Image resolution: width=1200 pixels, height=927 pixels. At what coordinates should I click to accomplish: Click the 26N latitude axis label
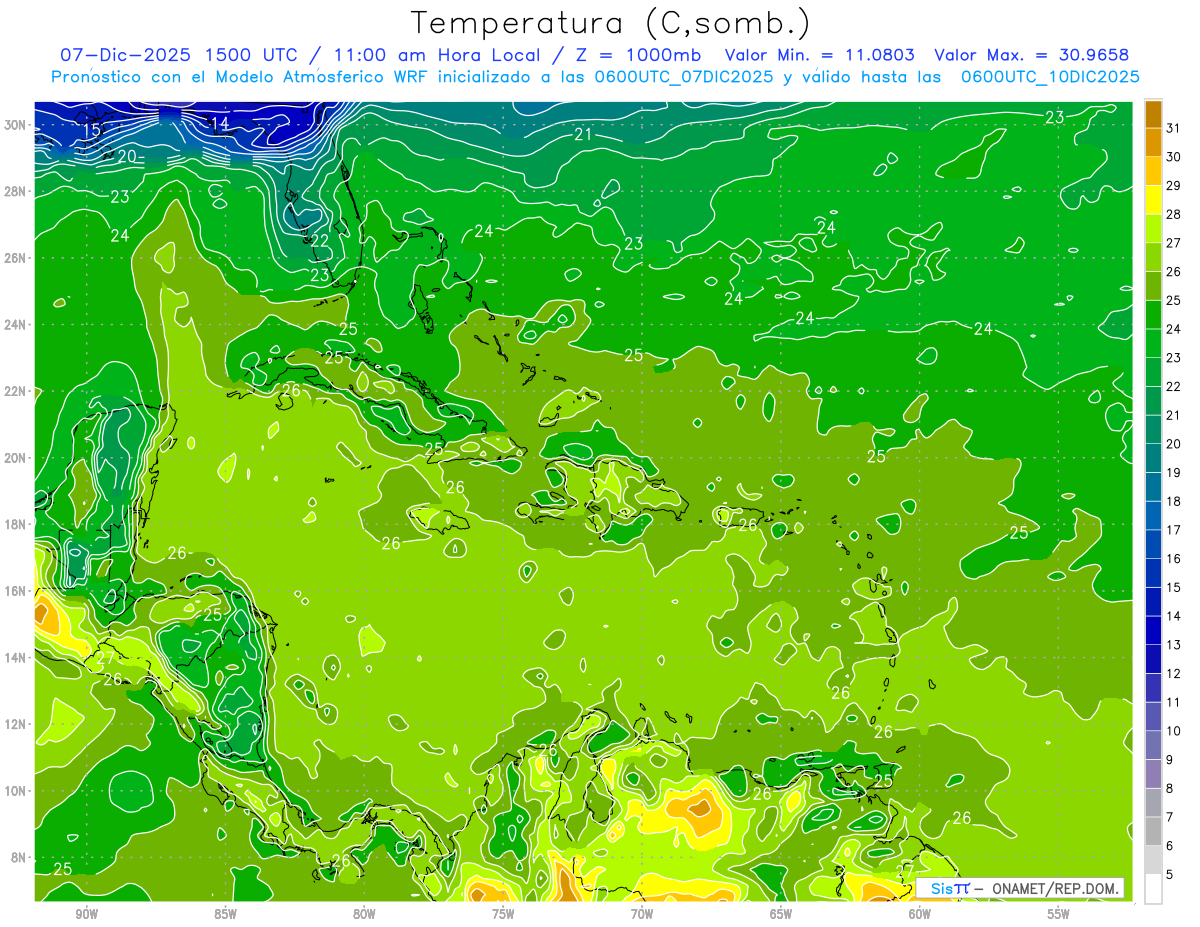coord(16,258)
